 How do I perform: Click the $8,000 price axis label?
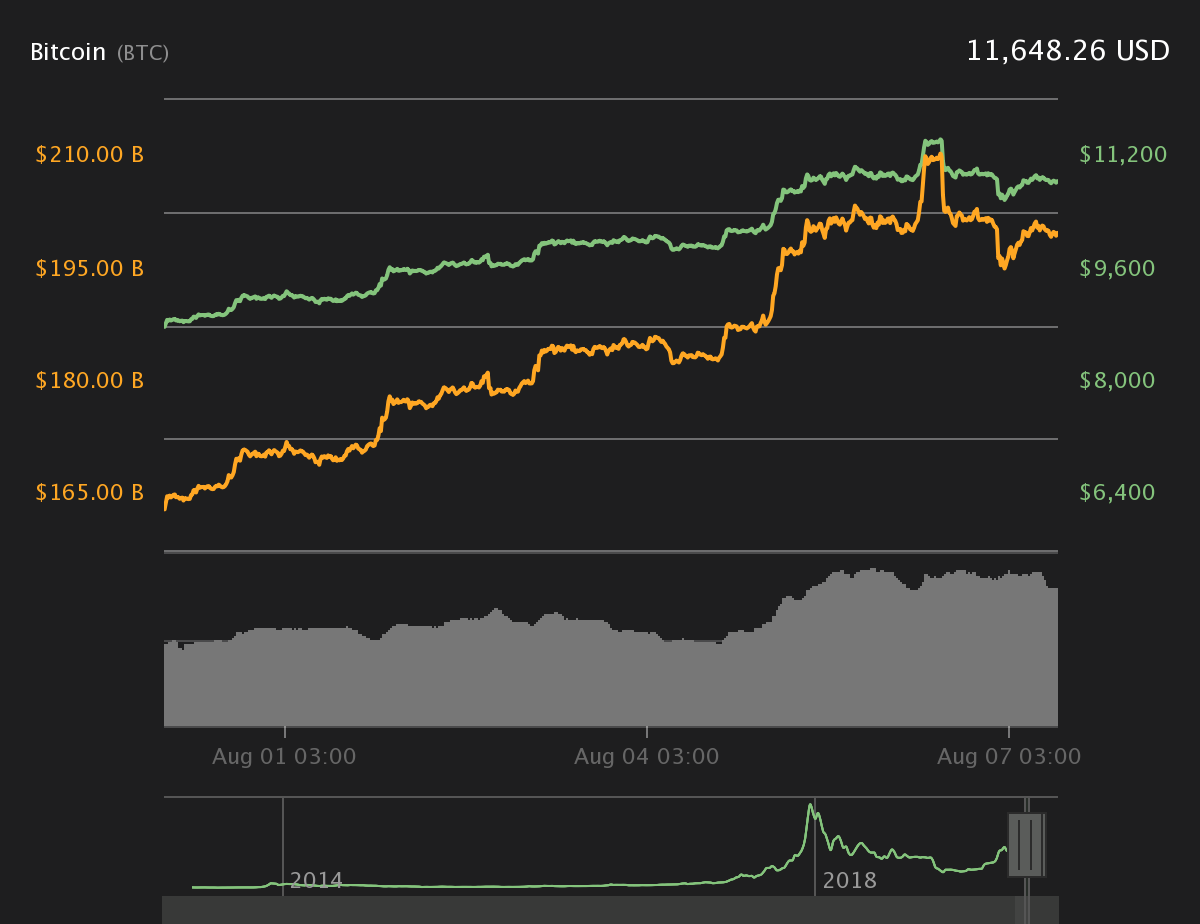pos(1117,381)
